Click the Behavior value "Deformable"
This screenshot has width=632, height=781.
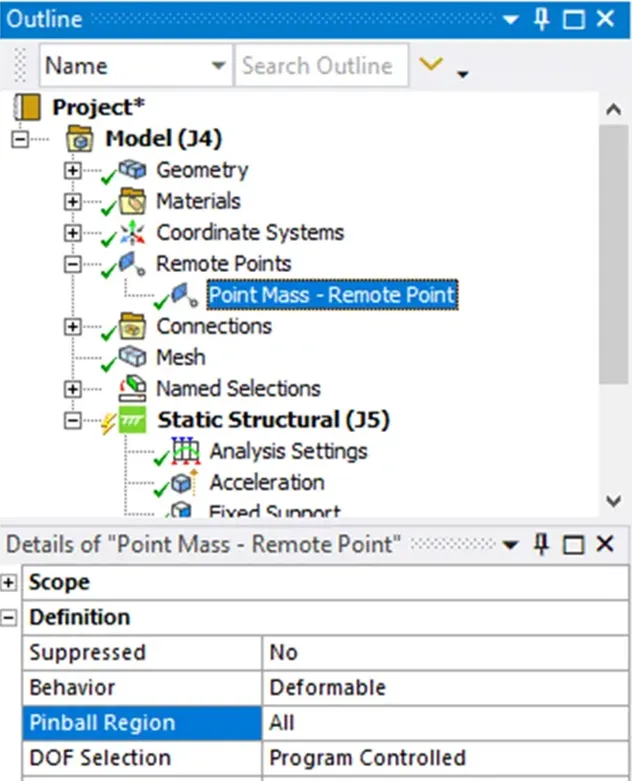click(445, 688)
